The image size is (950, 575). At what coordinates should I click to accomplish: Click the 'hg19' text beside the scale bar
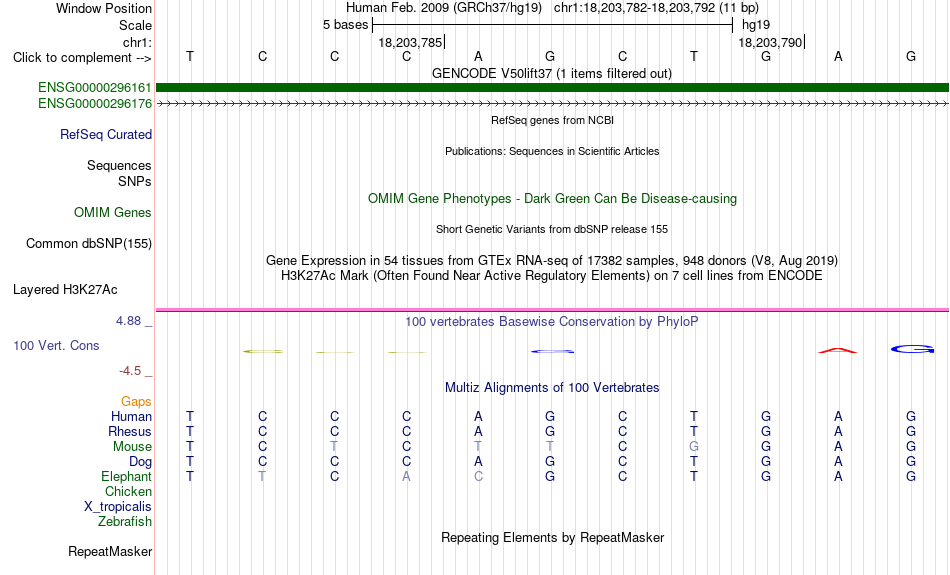(756, 25)
